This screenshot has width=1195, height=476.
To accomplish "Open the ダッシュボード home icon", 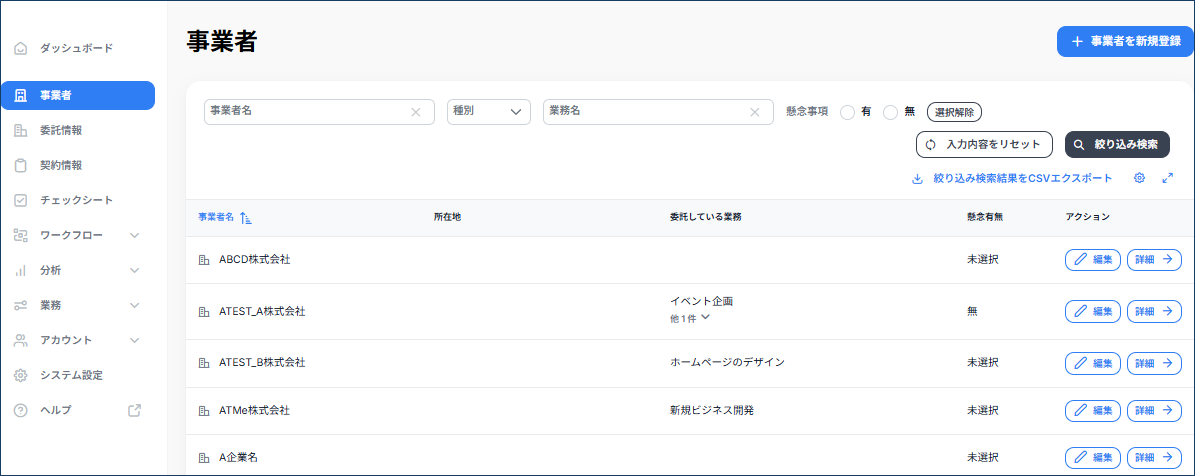I will tap(21, 49).
